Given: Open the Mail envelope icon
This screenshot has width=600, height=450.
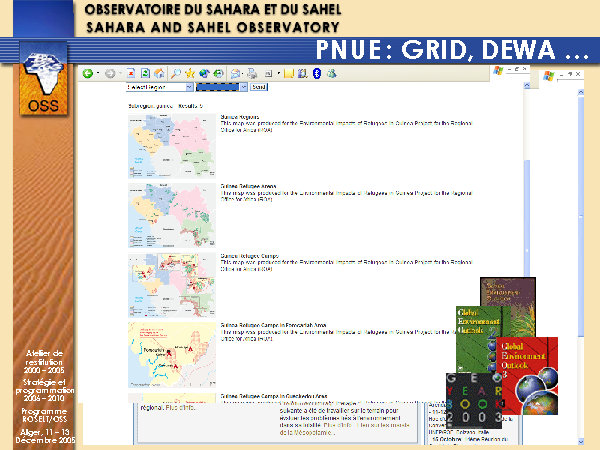Looking at the screenshot, I should (x=235, y=73).
